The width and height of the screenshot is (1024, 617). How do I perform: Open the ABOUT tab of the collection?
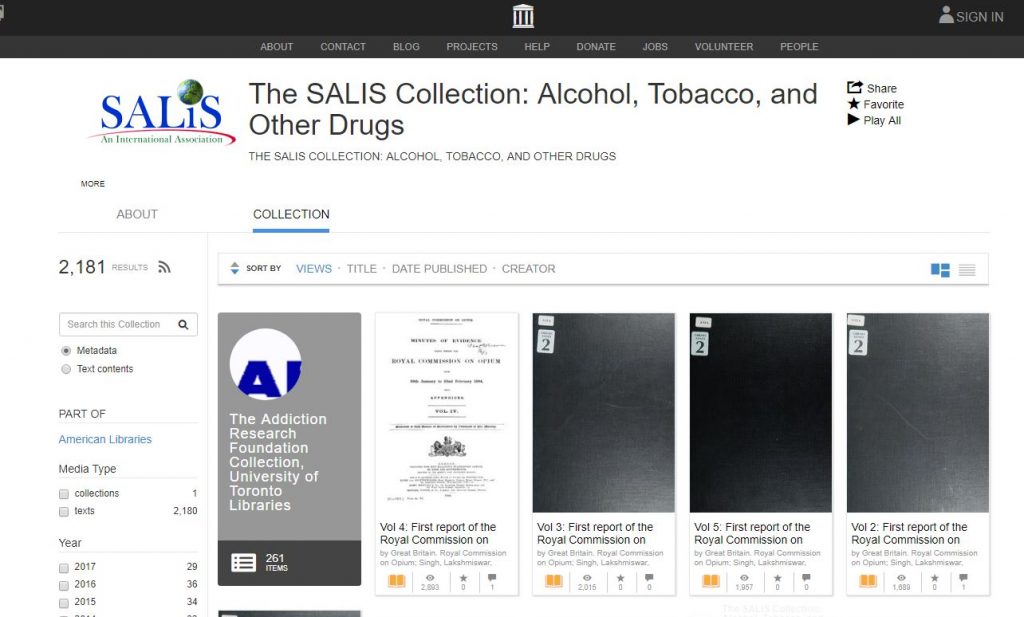(x=137, y=214)
